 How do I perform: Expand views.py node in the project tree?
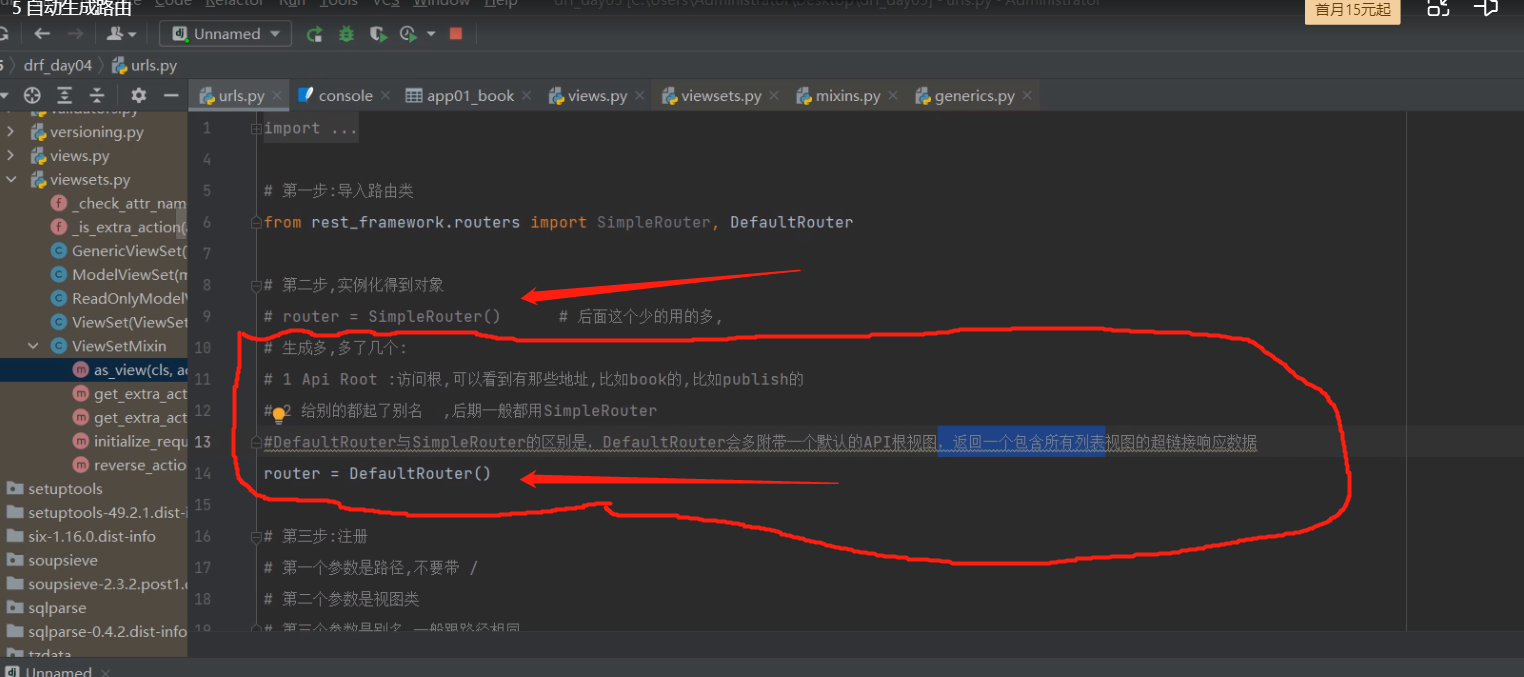coord(10,156)
